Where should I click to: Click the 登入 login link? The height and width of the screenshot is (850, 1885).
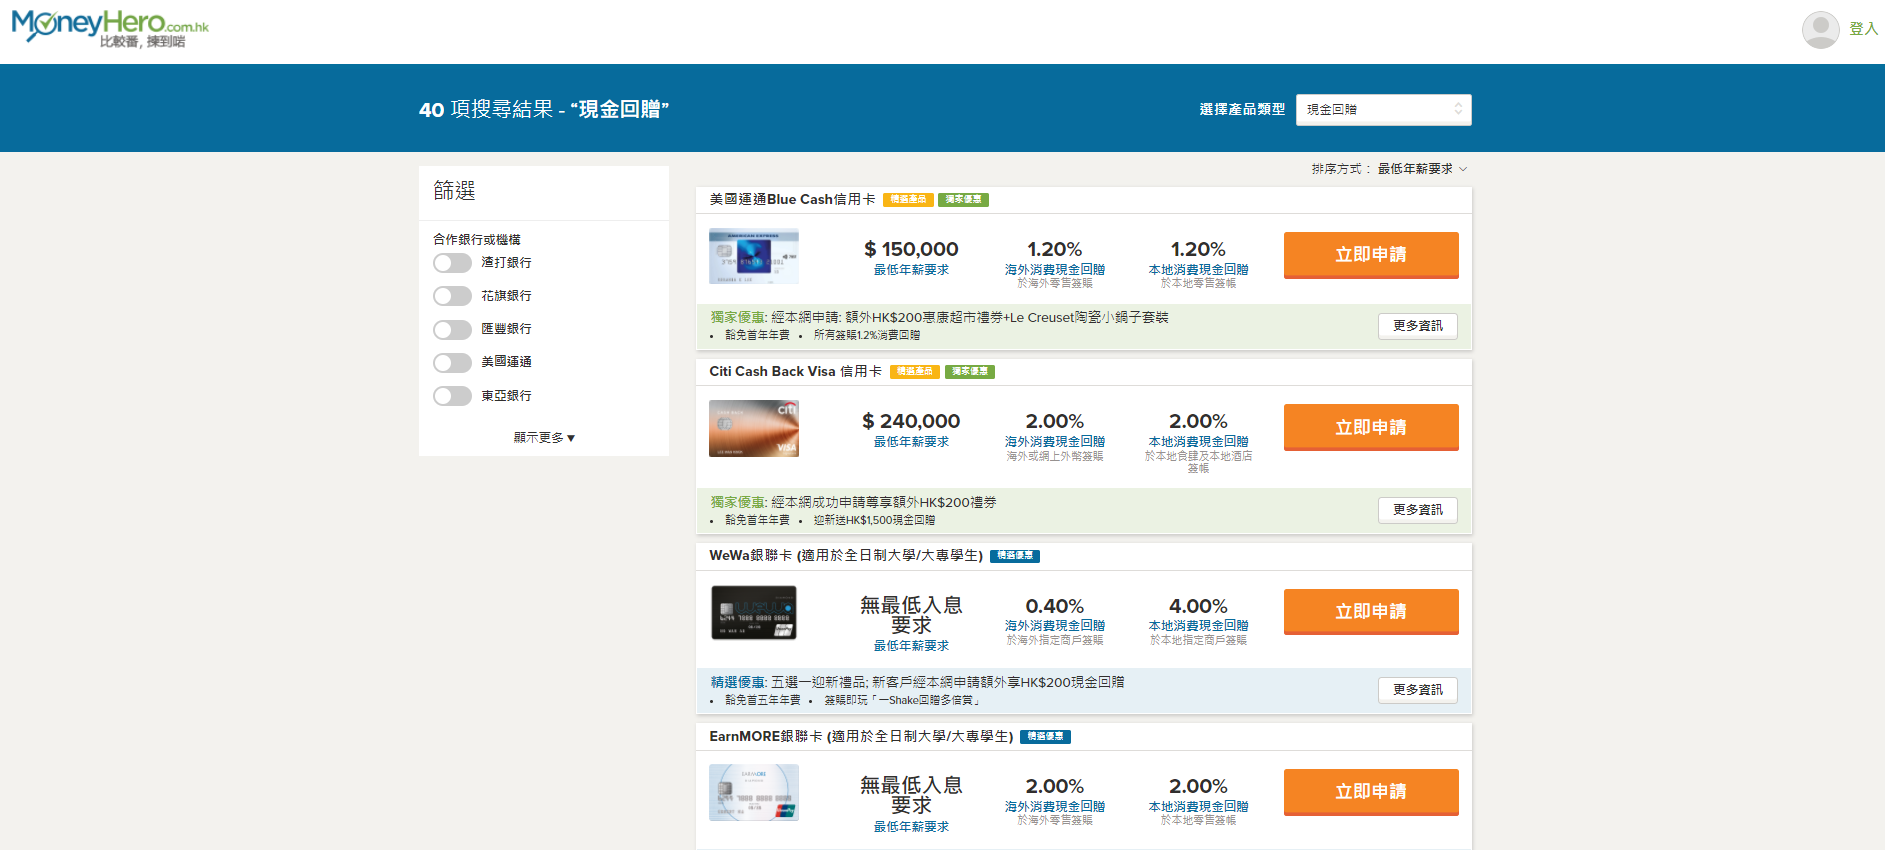click(1863, 29)
